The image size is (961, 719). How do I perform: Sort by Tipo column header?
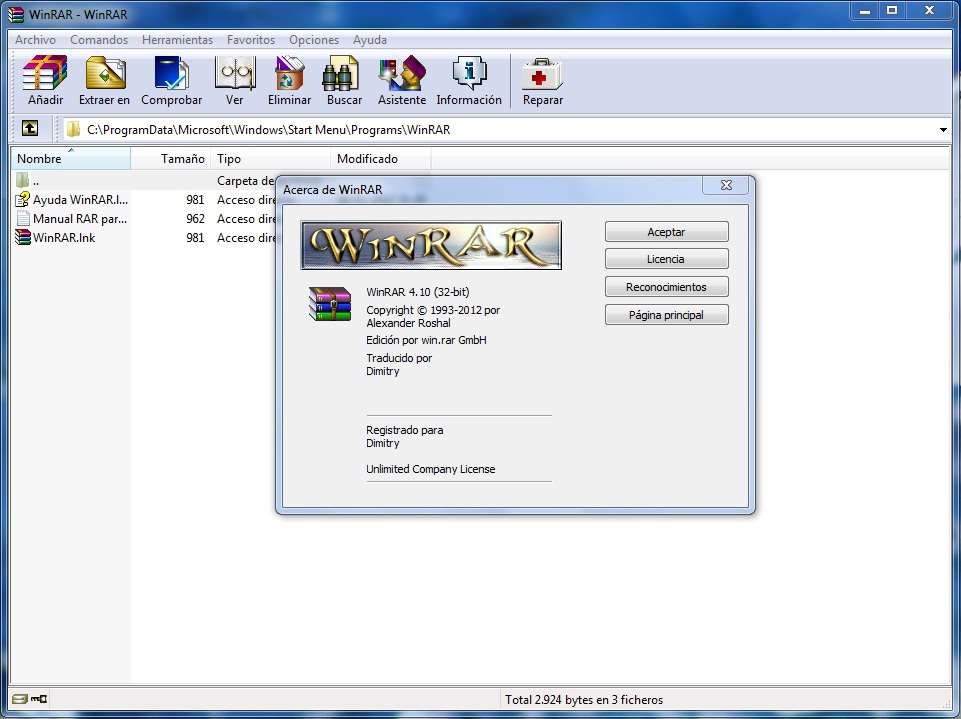(270, 158)
